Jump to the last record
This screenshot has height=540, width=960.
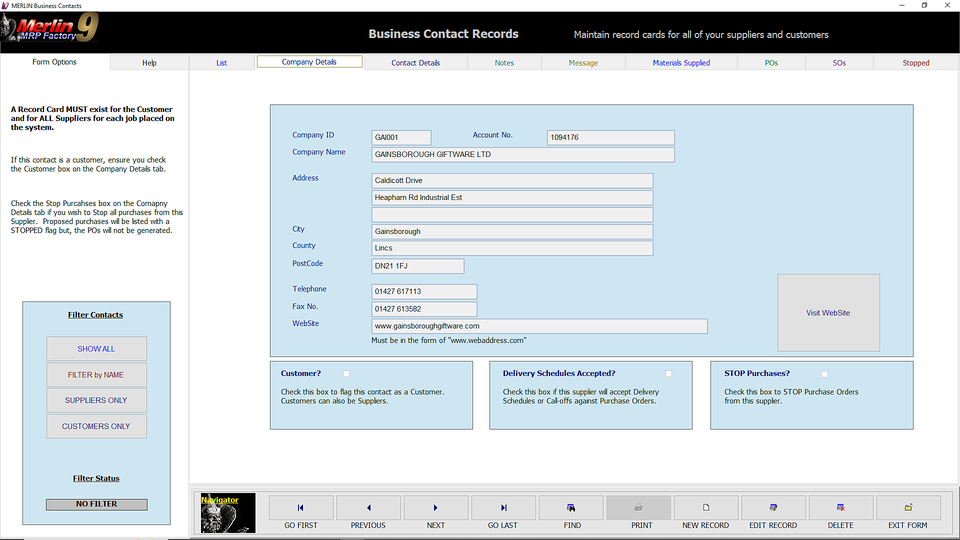[x=503, y=508]
